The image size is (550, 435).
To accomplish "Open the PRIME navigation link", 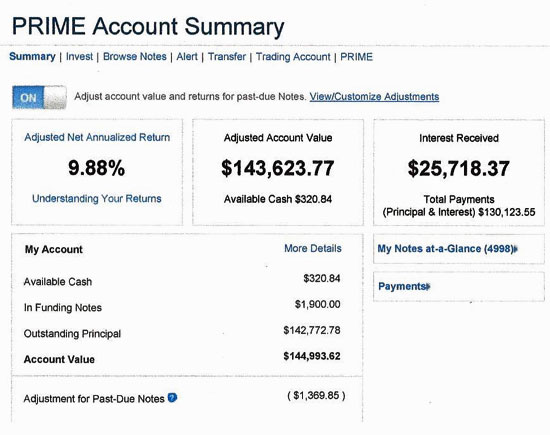I will coord(356,57).
